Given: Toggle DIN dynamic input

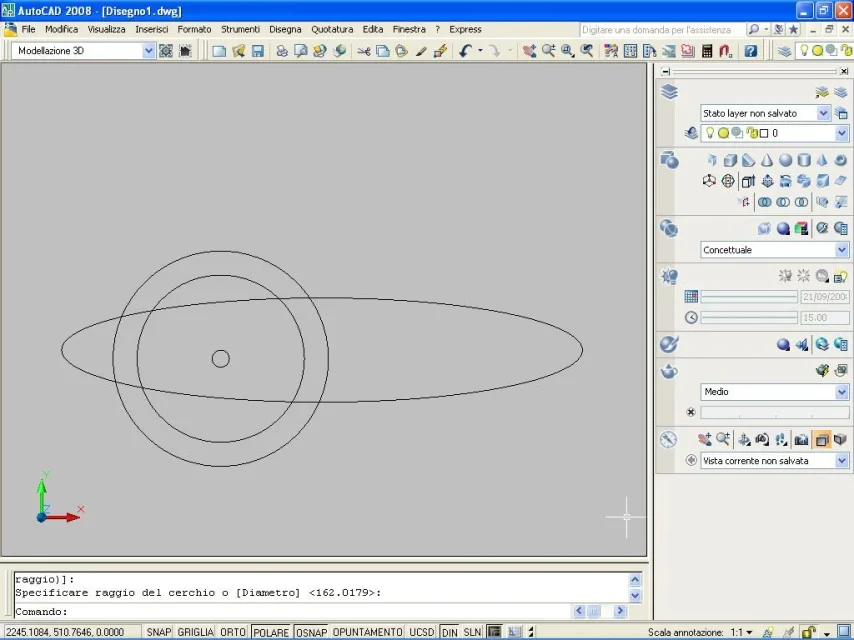Looking at the screenshot, I should [449, 632].
